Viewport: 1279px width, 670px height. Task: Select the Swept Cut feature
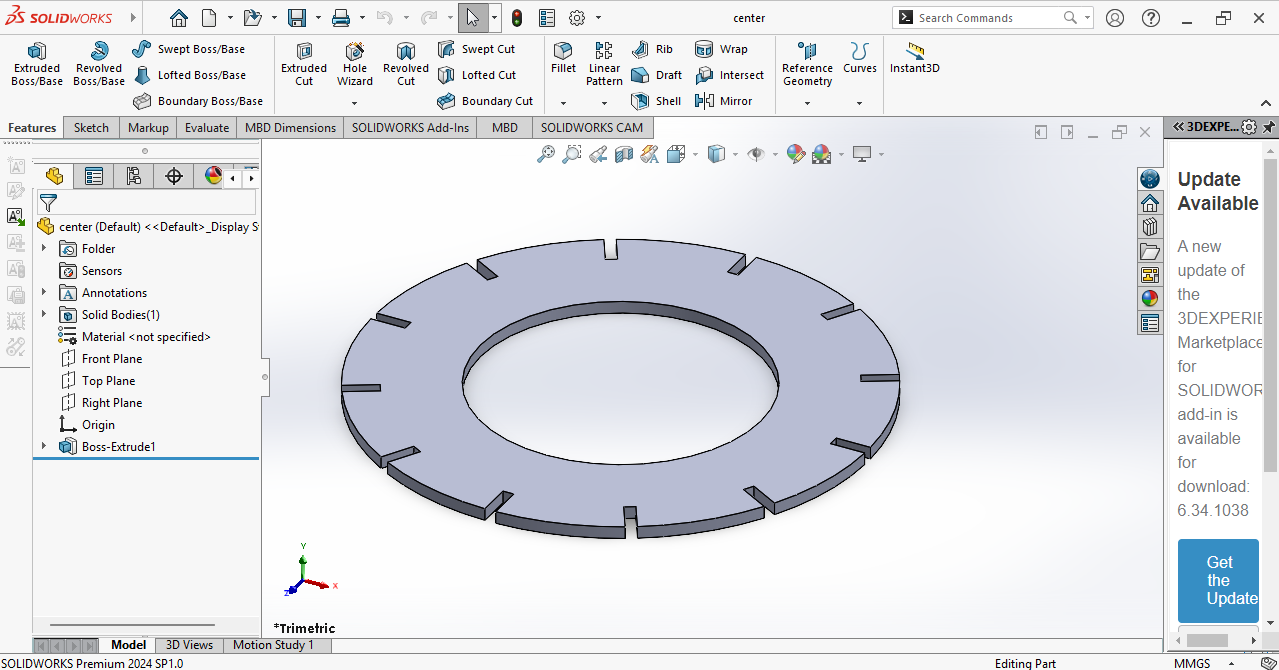click(x=477, y=49)
